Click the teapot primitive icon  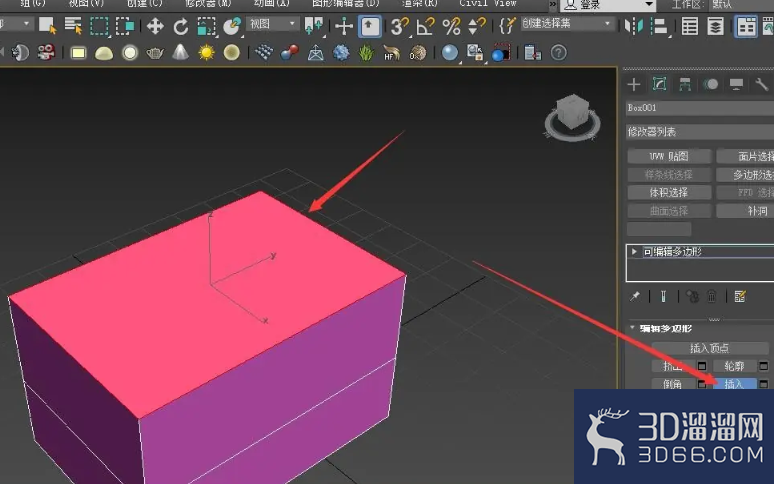155,52
